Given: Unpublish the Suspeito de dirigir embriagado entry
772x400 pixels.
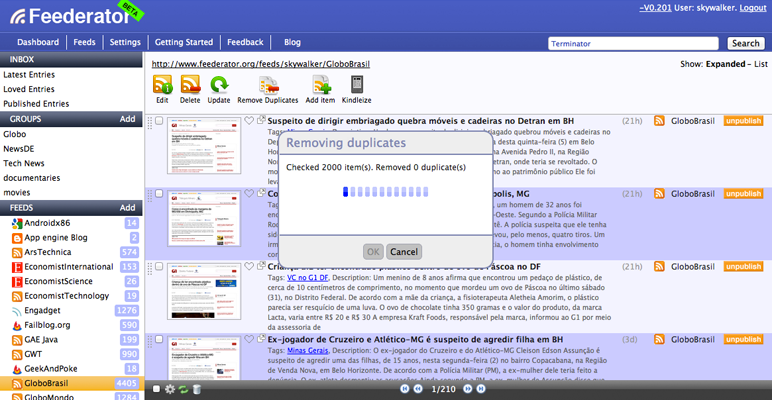Looking at the screenshot, I should coord(743,121).
